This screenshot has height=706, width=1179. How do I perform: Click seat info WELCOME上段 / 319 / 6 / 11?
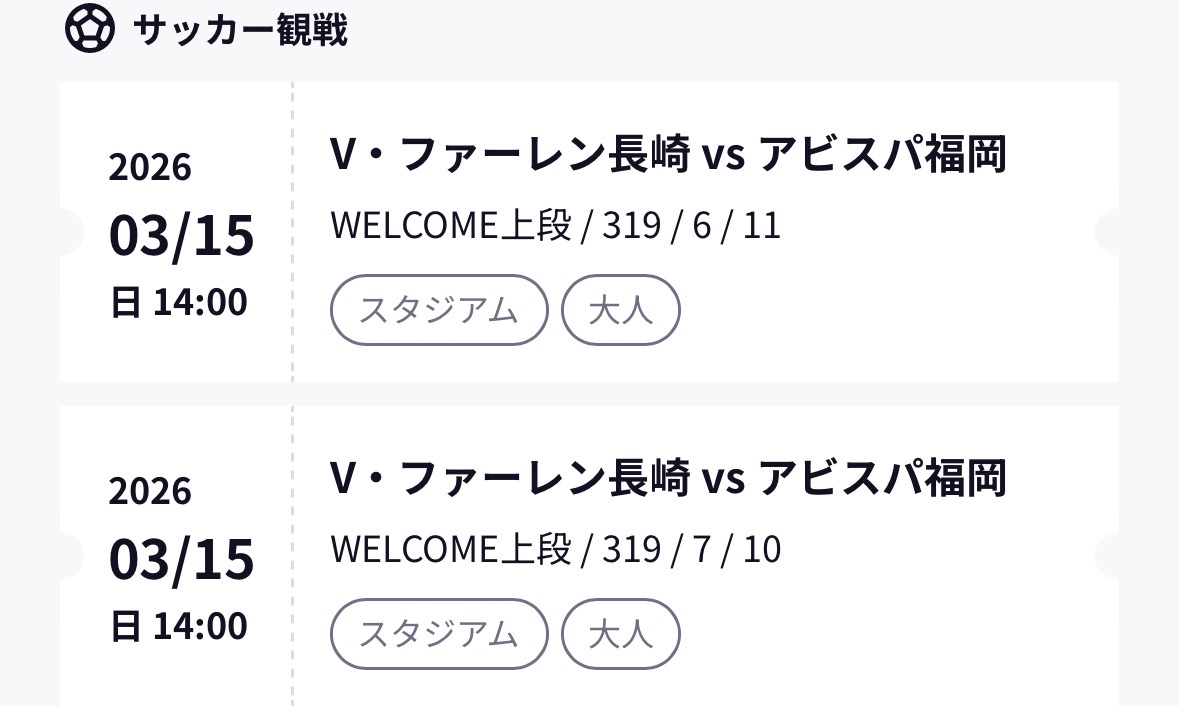click(x=555, y=226)
